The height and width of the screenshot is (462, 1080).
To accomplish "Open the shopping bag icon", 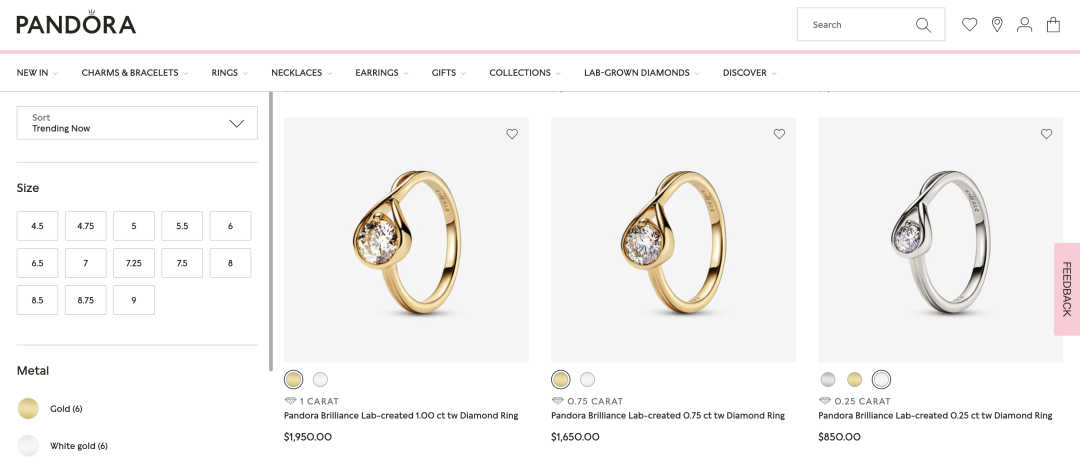I will (x=1053, y=25).
